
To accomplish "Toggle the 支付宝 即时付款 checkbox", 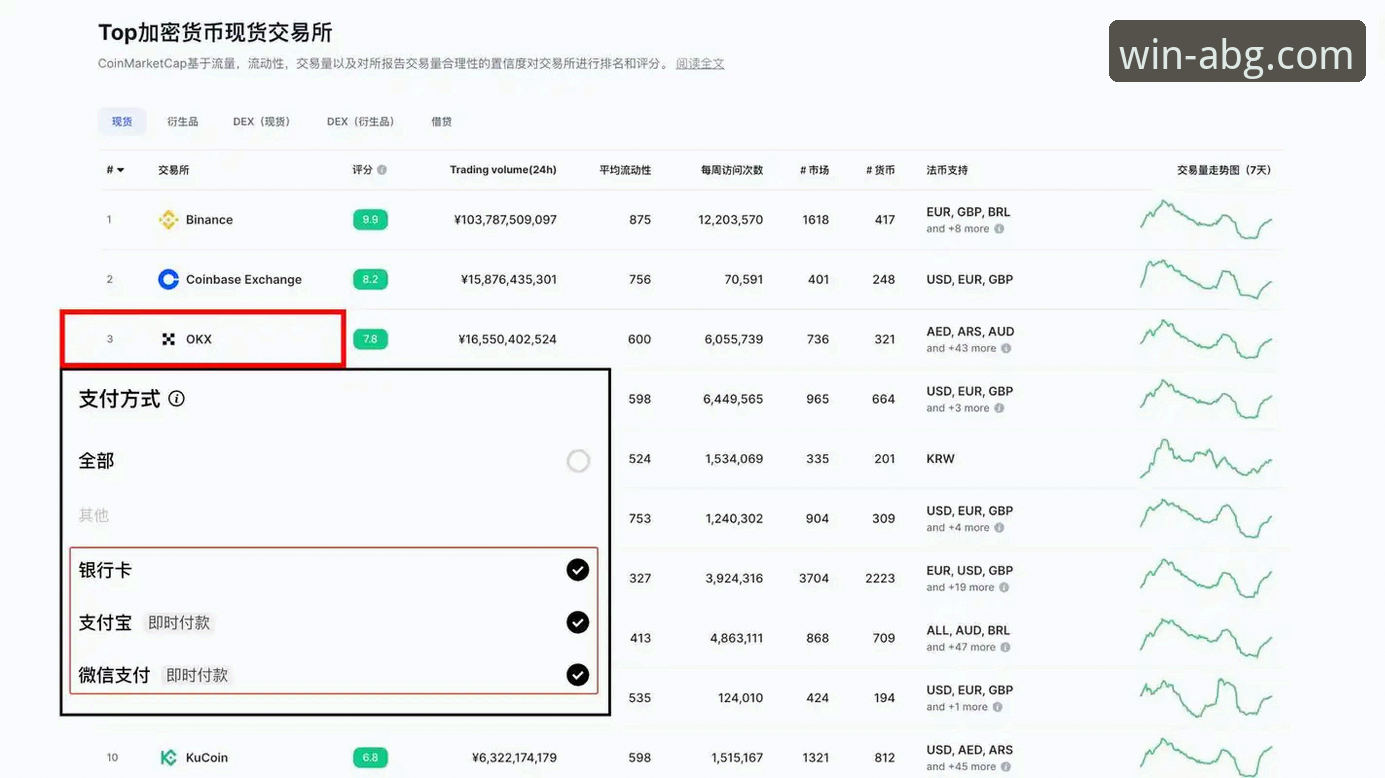I will 577,621.
